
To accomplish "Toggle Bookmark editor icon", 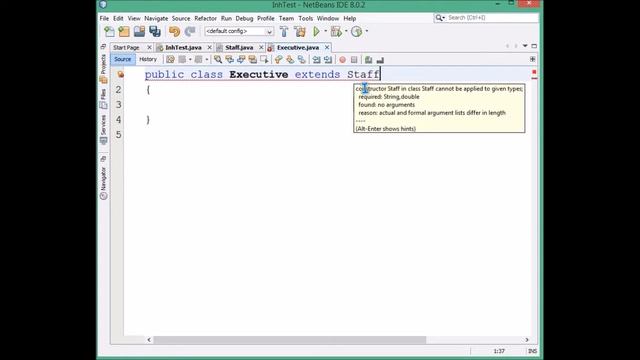I will (302, 60).
